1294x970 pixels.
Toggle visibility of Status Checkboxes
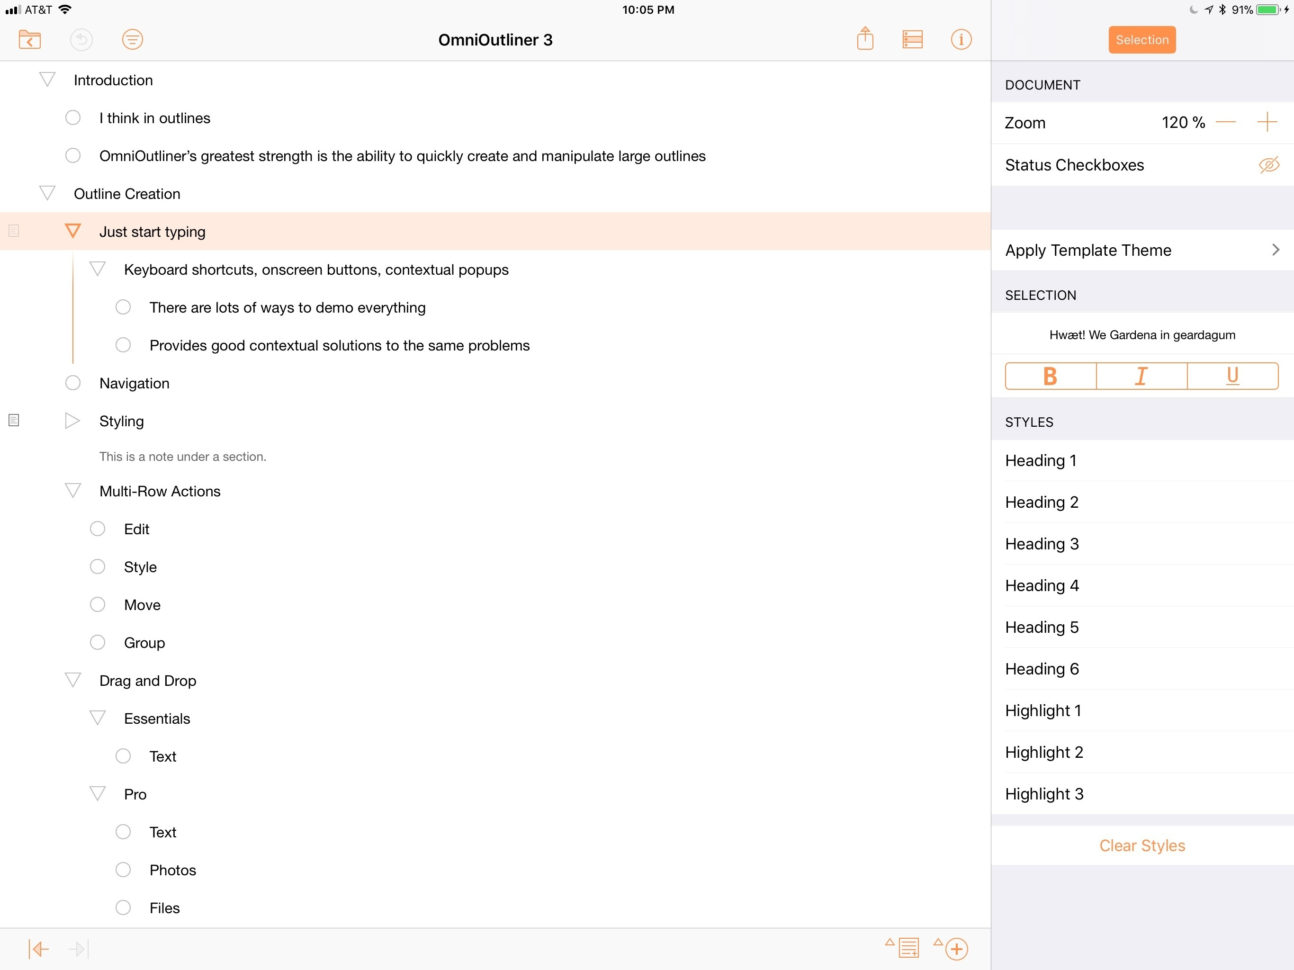[x=1270, y=164]
